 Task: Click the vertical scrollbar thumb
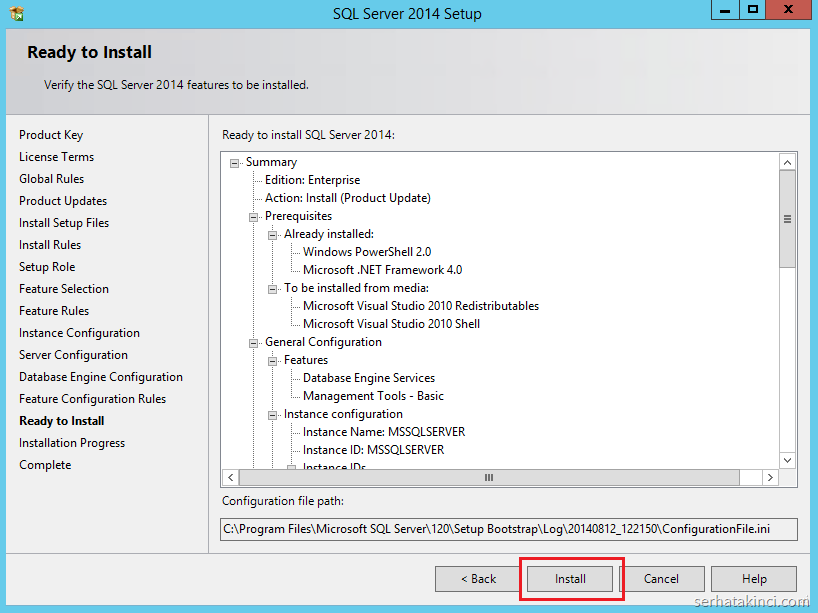(788, 219)
